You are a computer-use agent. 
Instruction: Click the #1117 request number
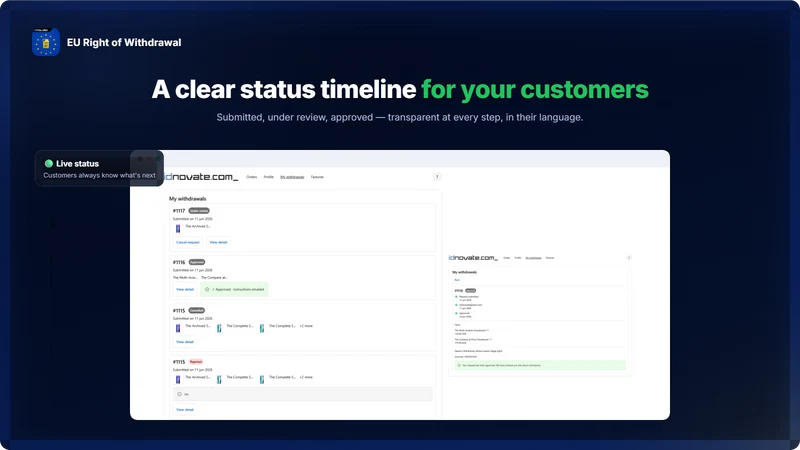point(179,211)
